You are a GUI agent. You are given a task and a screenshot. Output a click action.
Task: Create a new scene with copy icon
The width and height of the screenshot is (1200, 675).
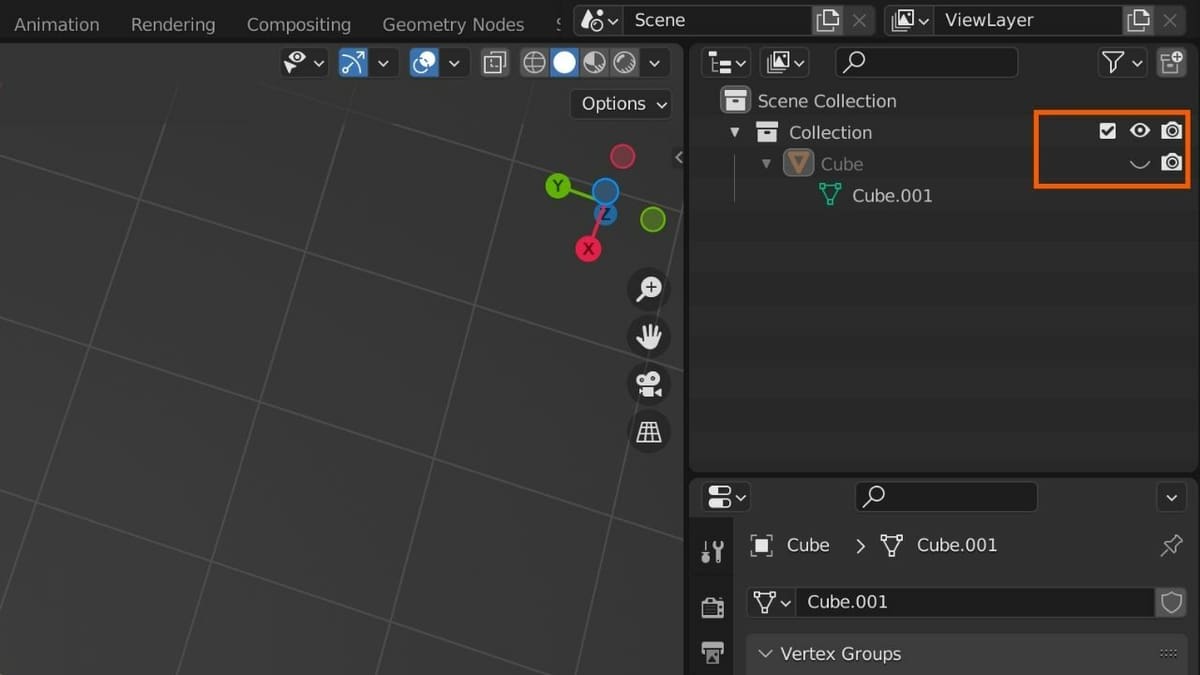coord(827,20)
